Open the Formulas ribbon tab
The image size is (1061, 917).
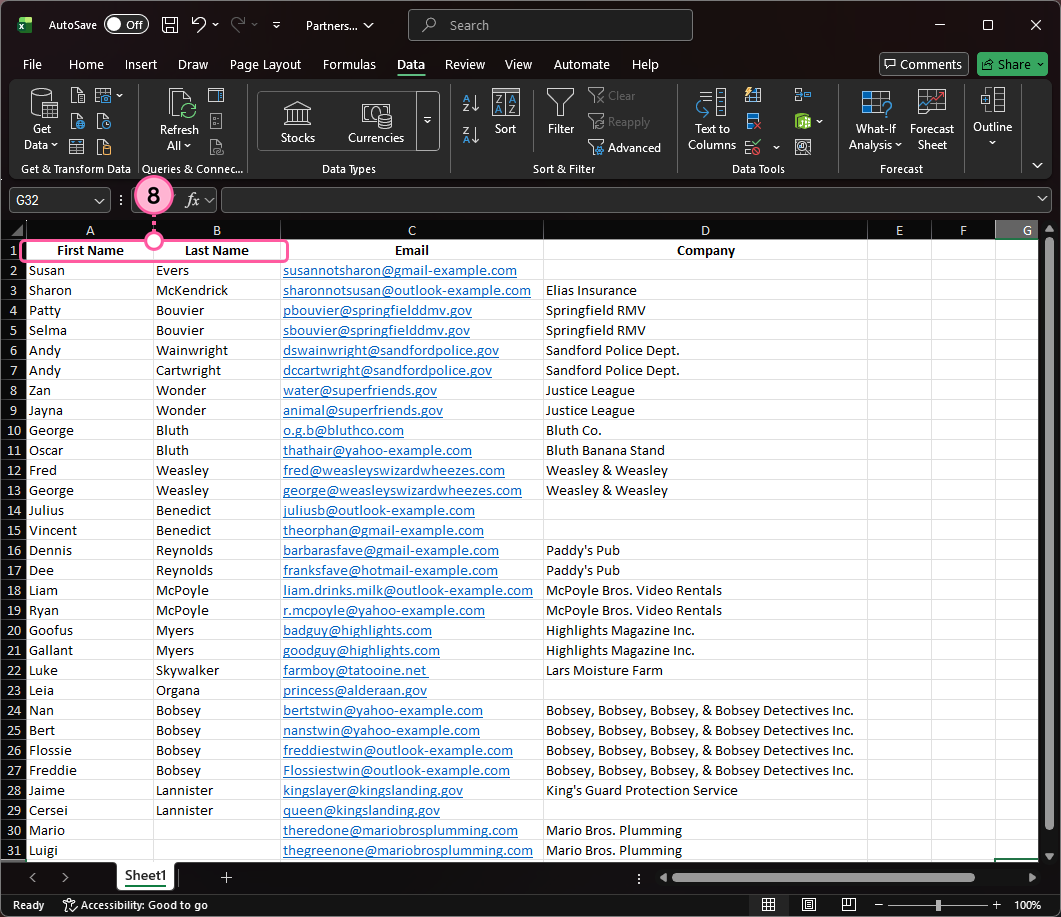tap(349, 64)
